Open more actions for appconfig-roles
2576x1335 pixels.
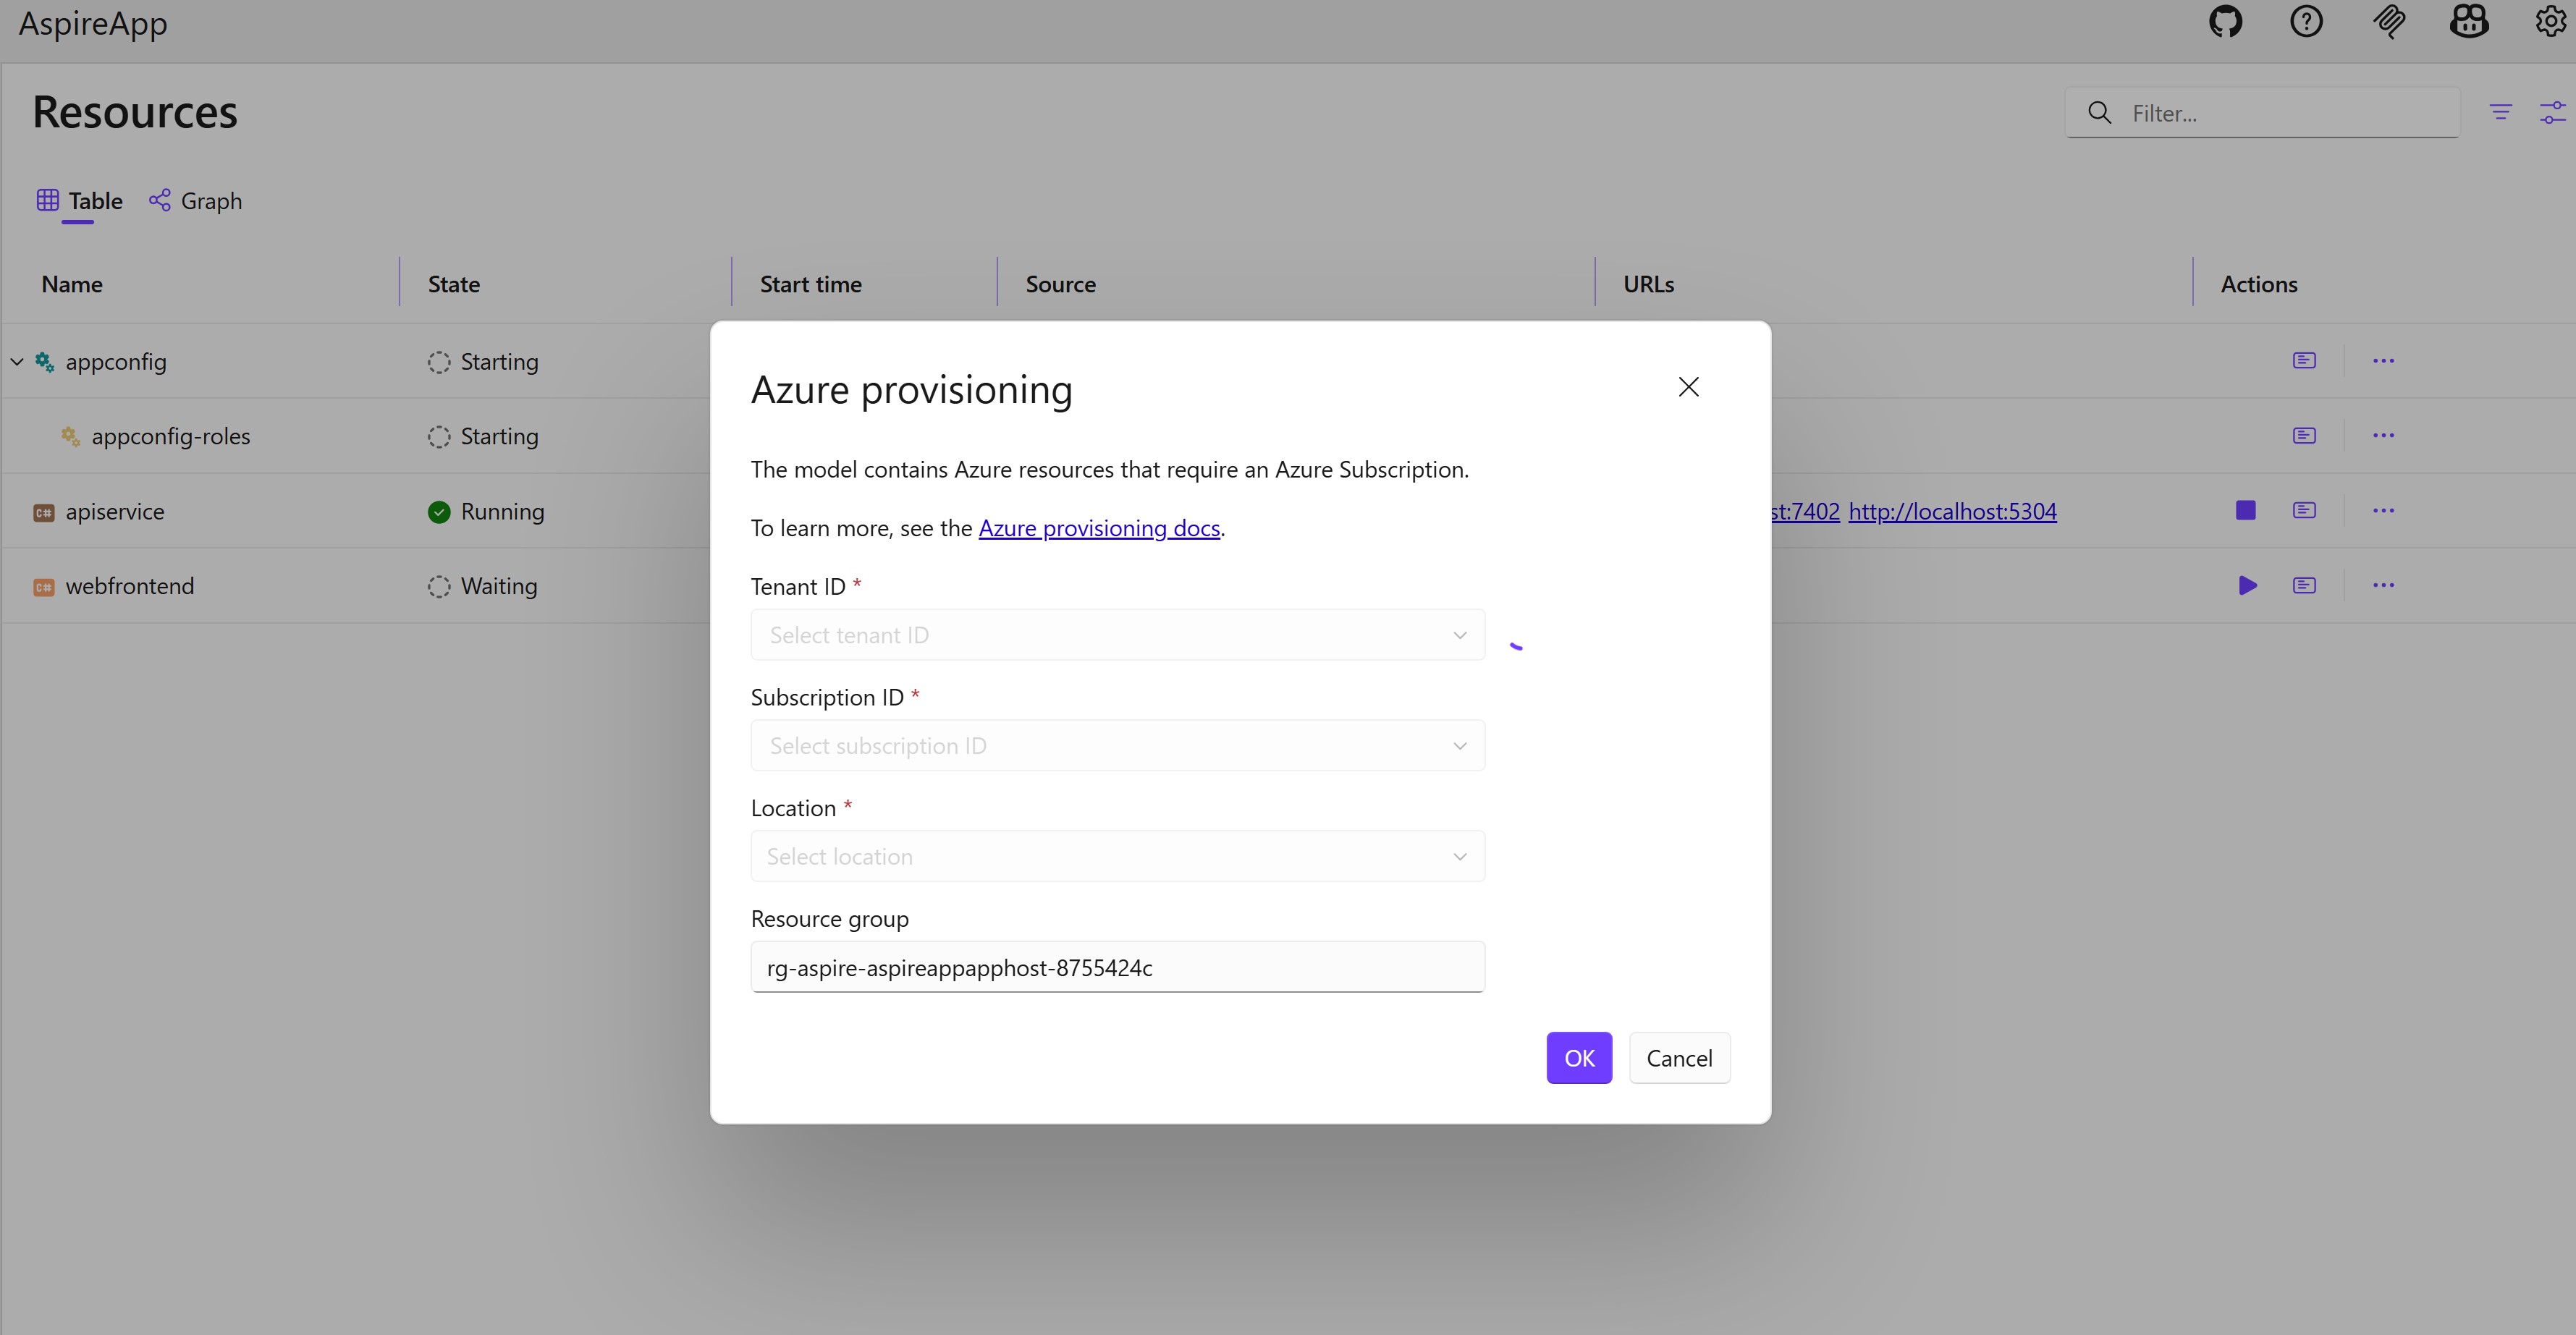point(2383,436)
